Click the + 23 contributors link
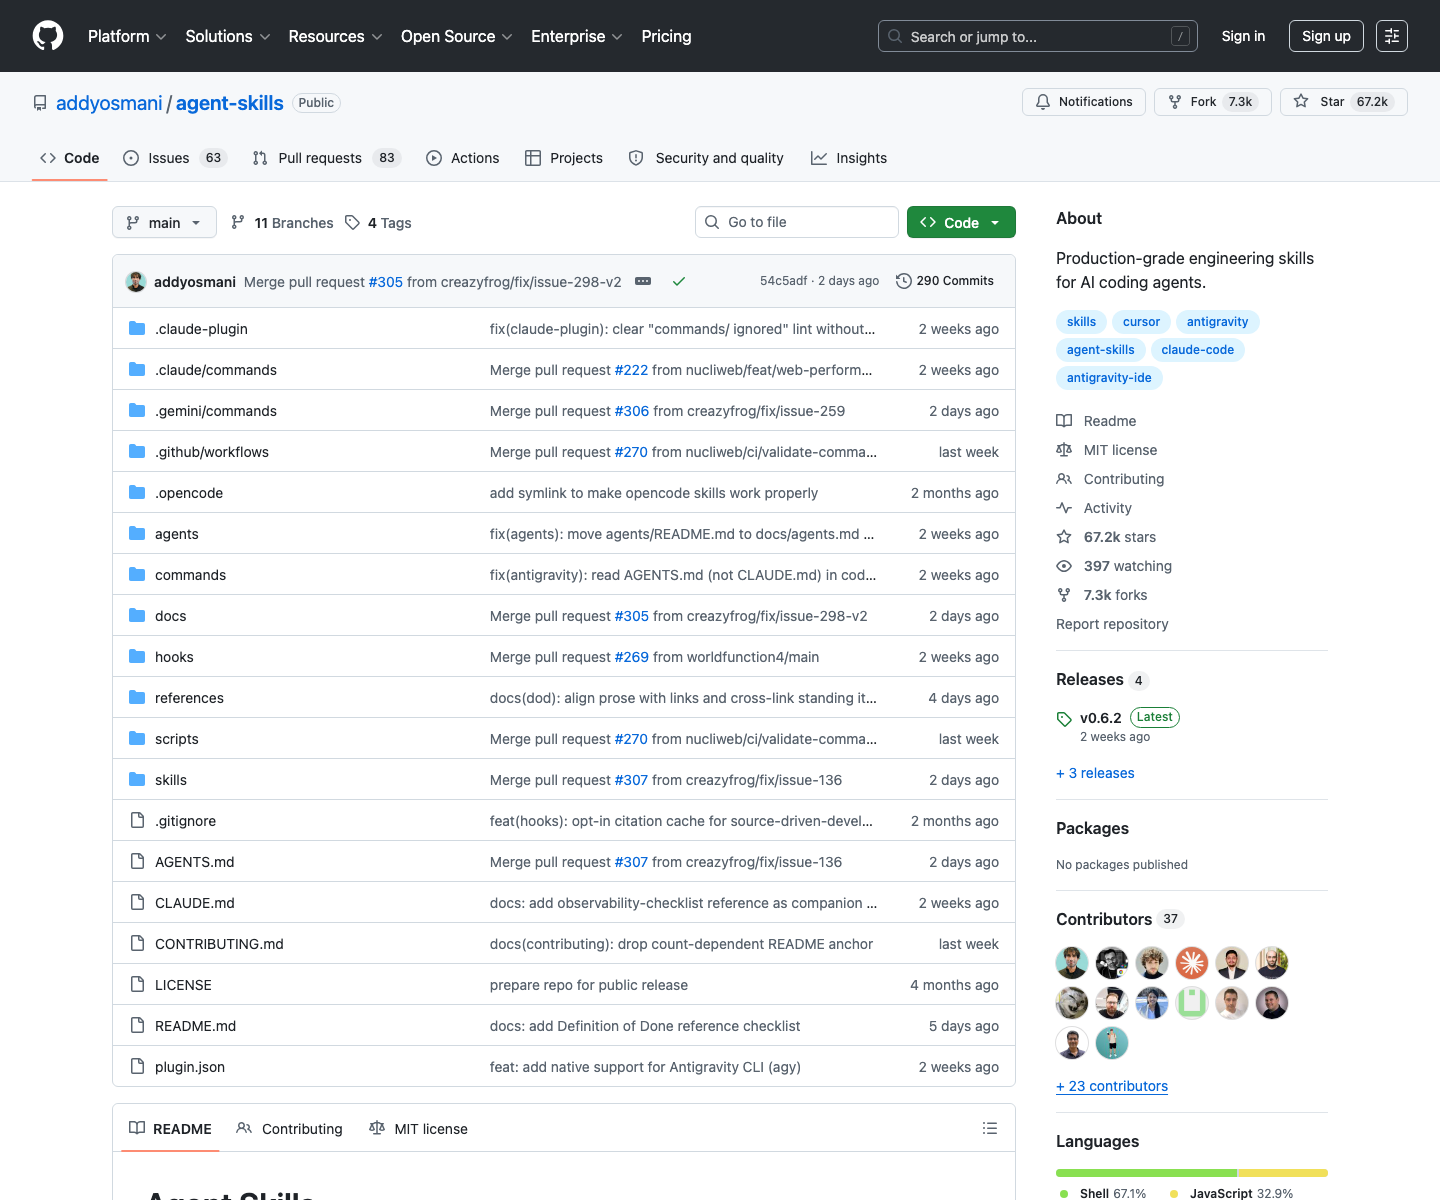 point(1112,1086)
